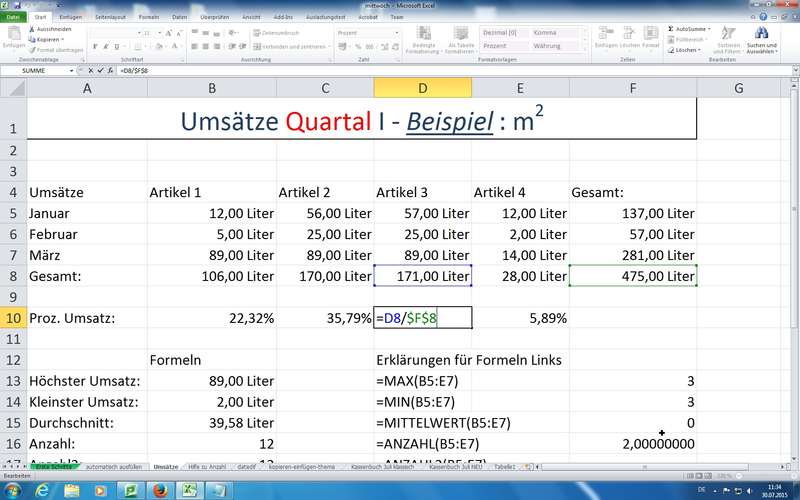The image size is (800, 500).
Task: Click the accounting number format icon
Action: point(342,46)
